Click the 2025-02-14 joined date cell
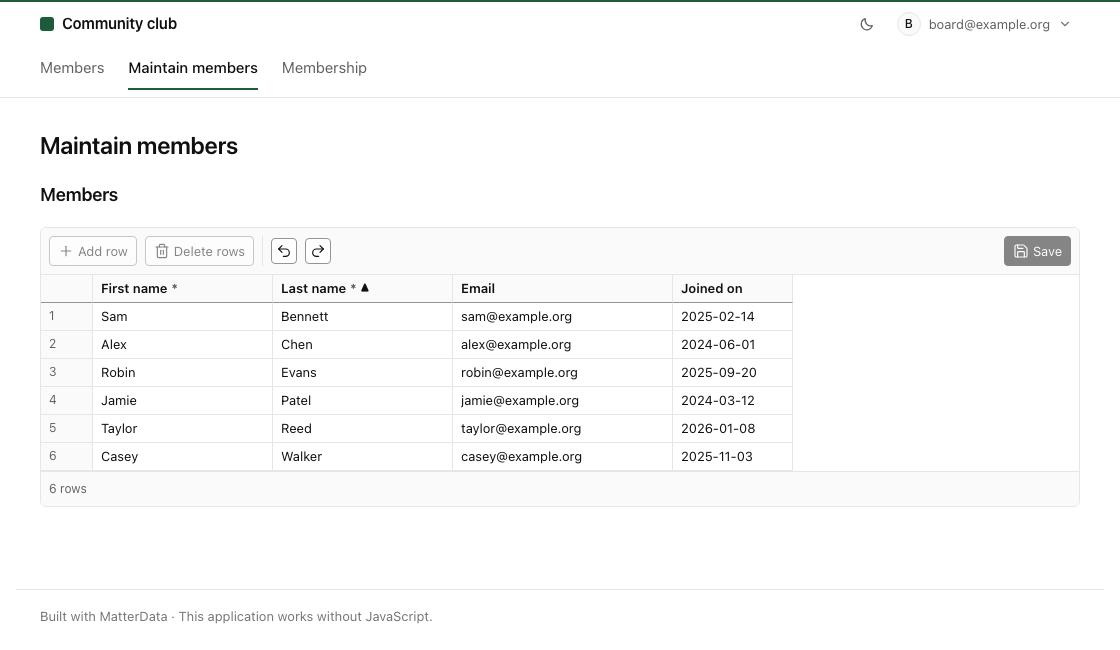This screenshot has width=1120, height=650. tap(732, 316)
